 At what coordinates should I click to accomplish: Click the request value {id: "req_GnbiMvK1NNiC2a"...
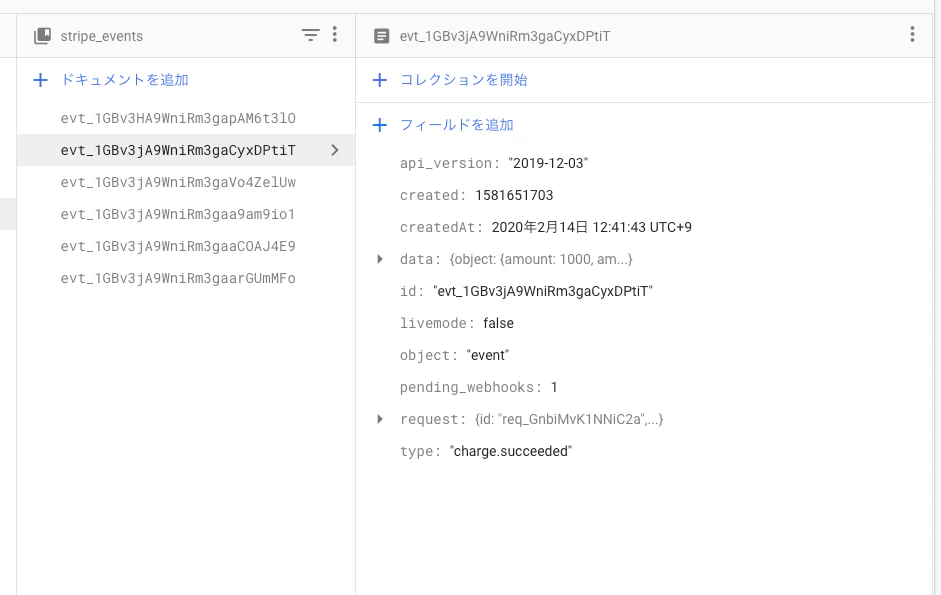click(569, 419)
